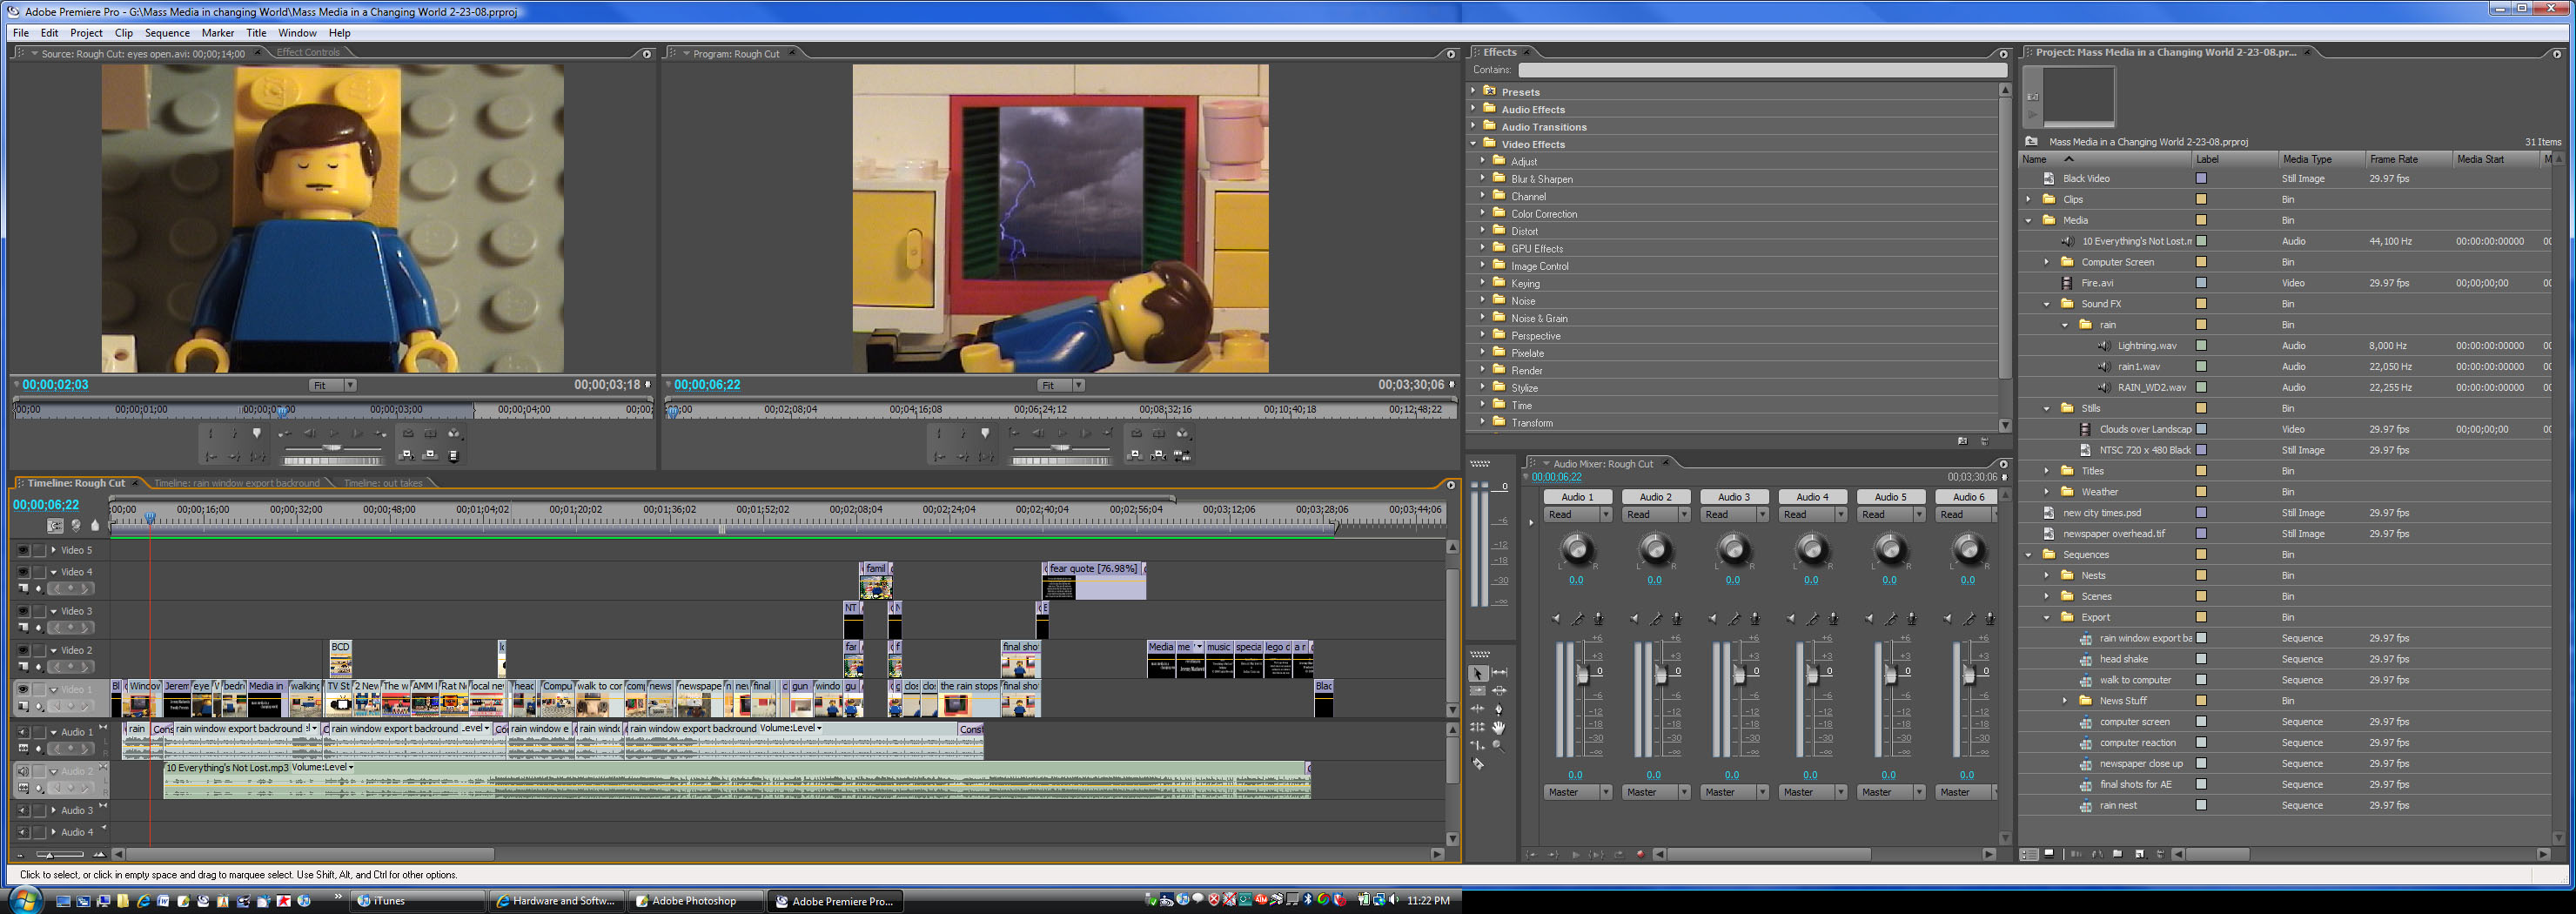Open the Marker menu

pyautogui.click(x=218, y=33)
